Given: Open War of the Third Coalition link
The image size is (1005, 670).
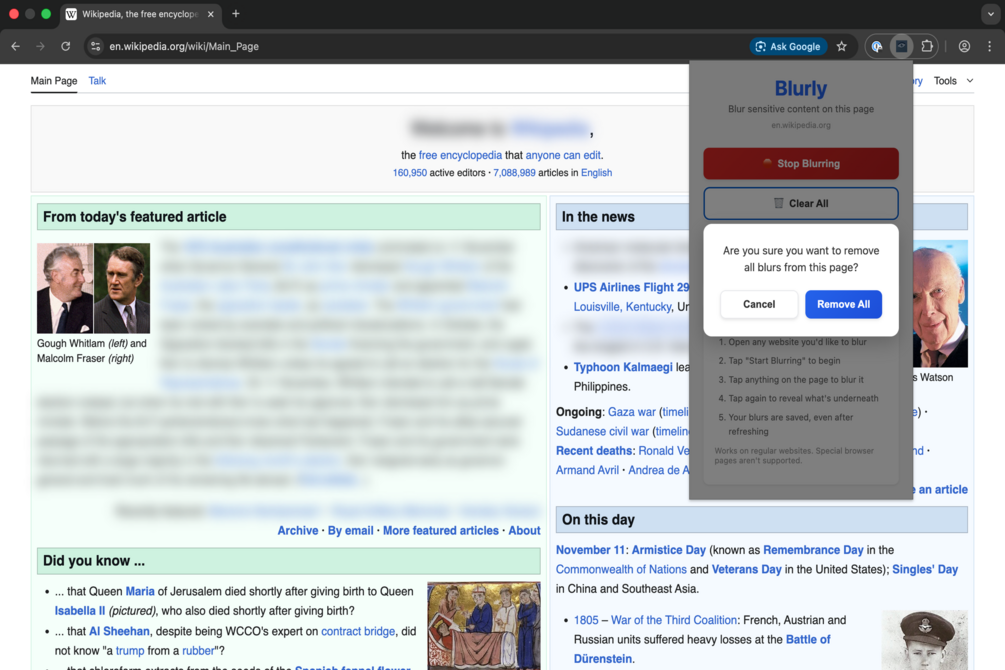Looking at the screenshot, I should [674, 620].
